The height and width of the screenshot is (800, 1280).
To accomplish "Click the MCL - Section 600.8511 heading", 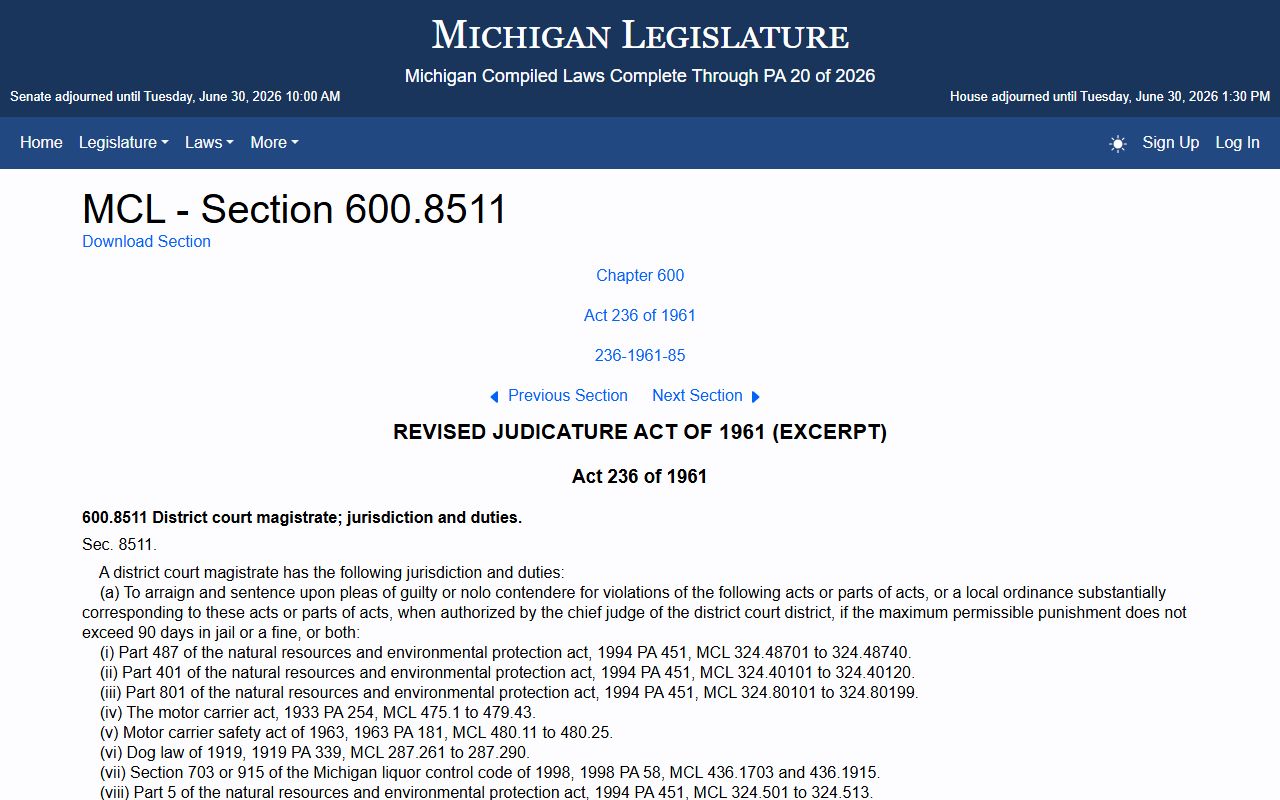I will tap(295, 209).
